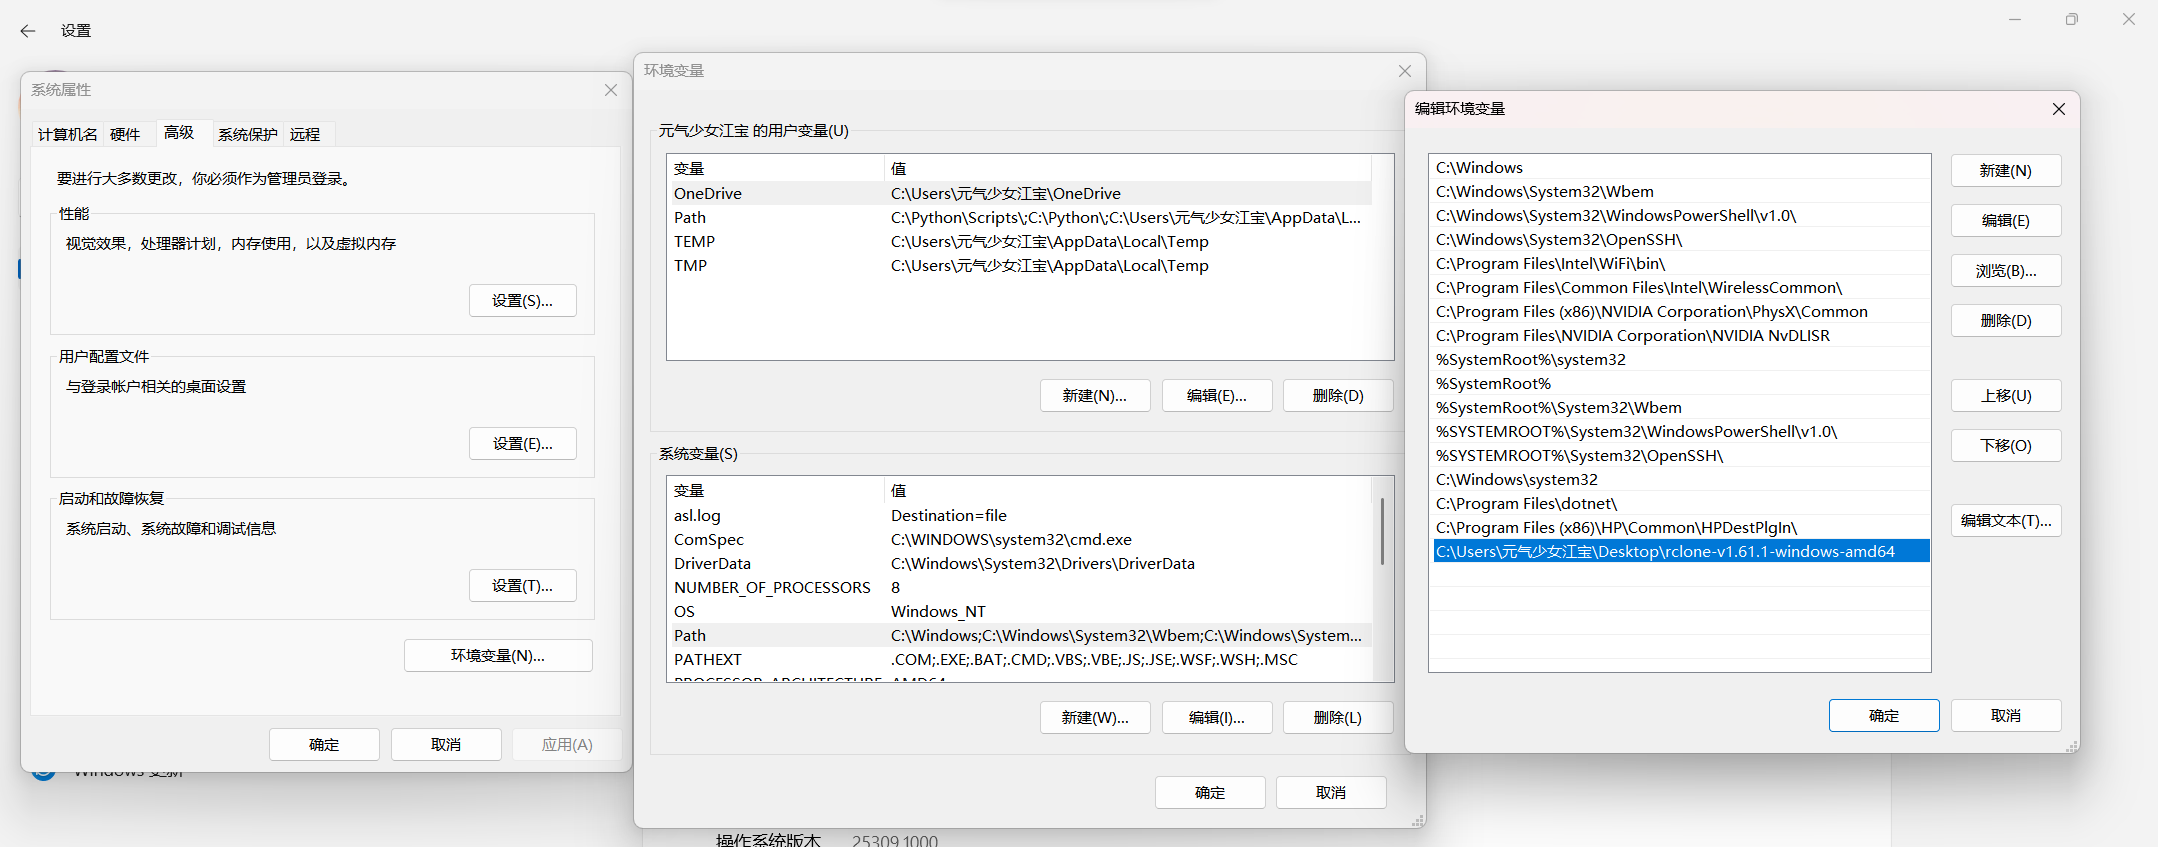Screen dimensions: 2158x847
Task: Click 上移(U) to move entry up
Action: [2005, 396]
